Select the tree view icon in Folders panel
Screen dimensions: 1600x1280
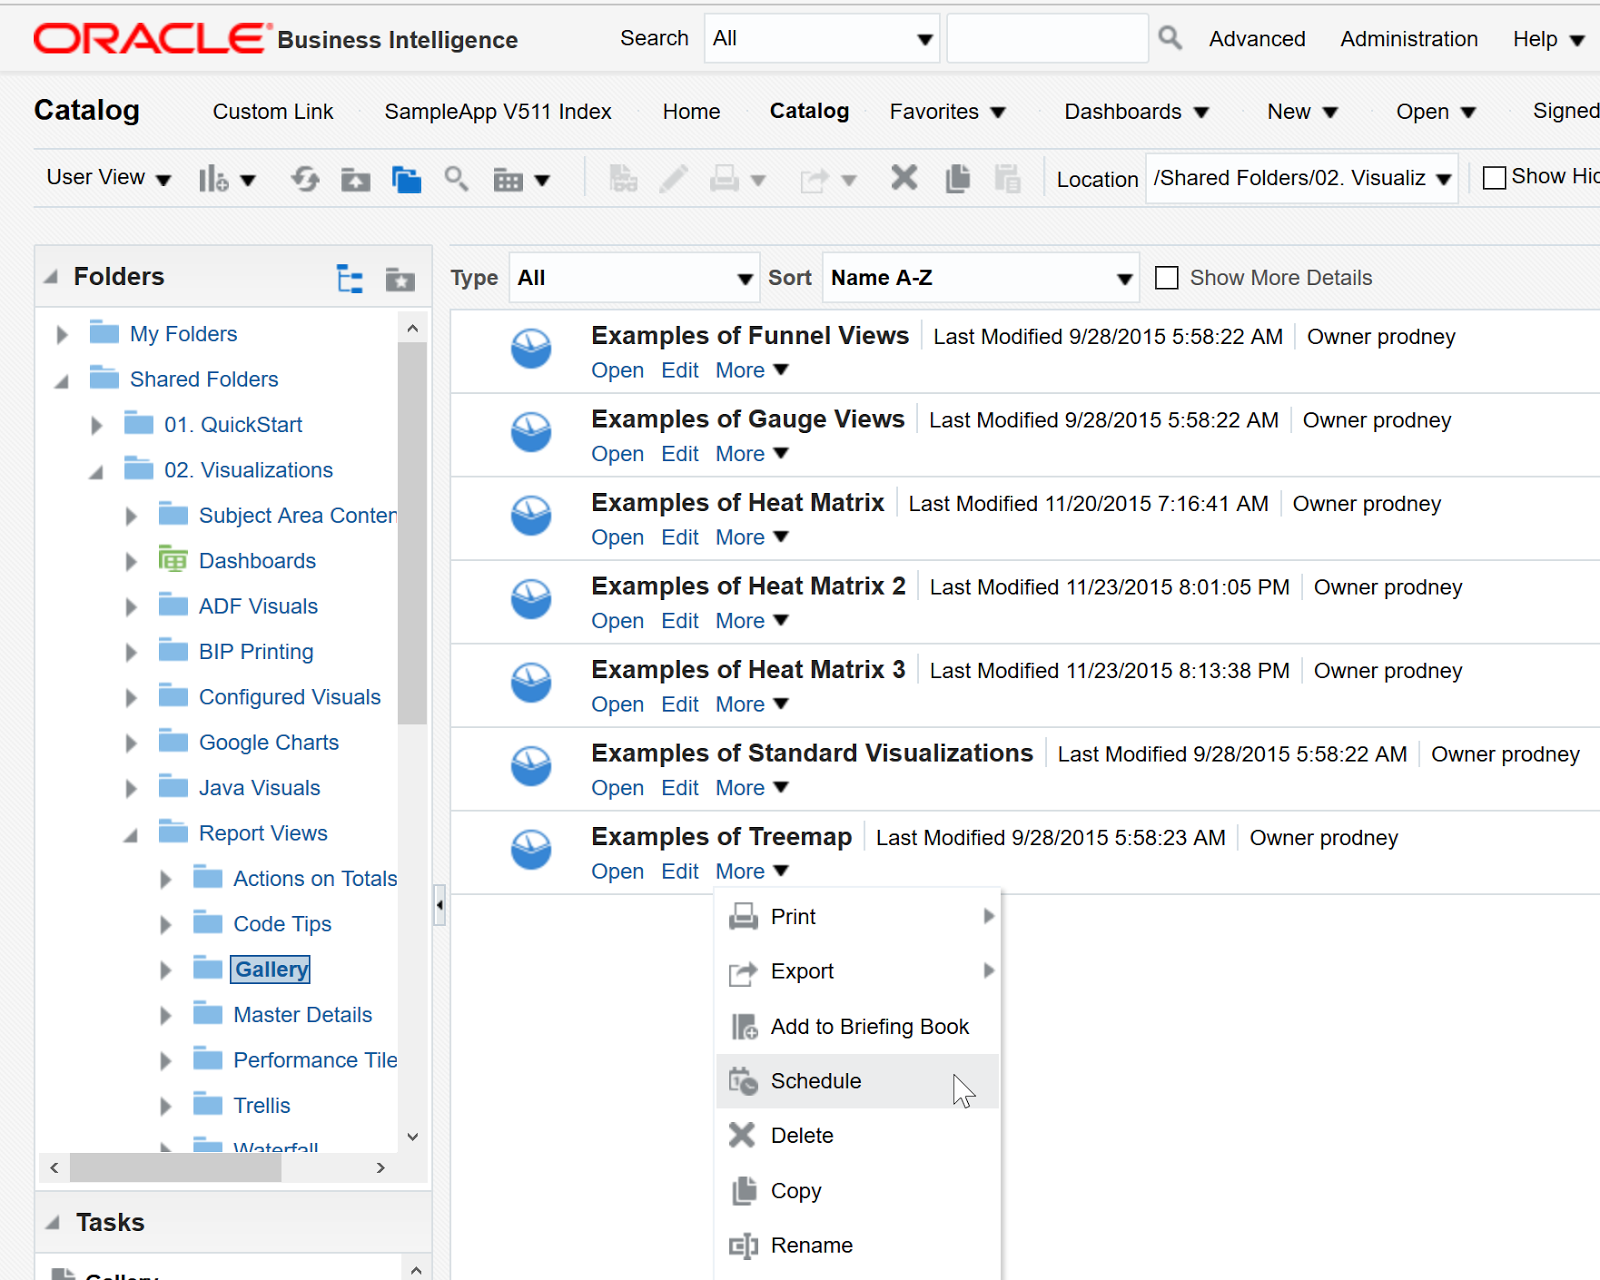(x=349, y=278)
